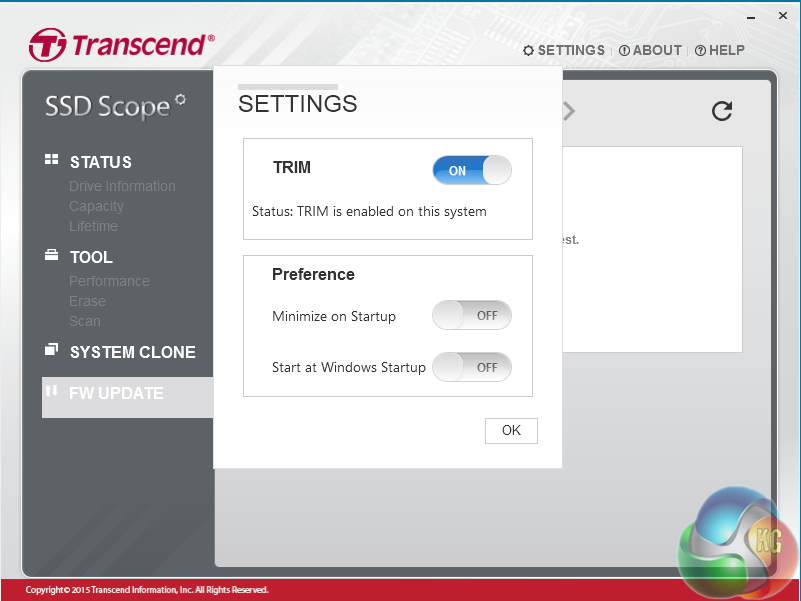Click the FW UPDATE arrows icon
The height and width of the screenshot is (601, 801).
(x=51, y=391)
